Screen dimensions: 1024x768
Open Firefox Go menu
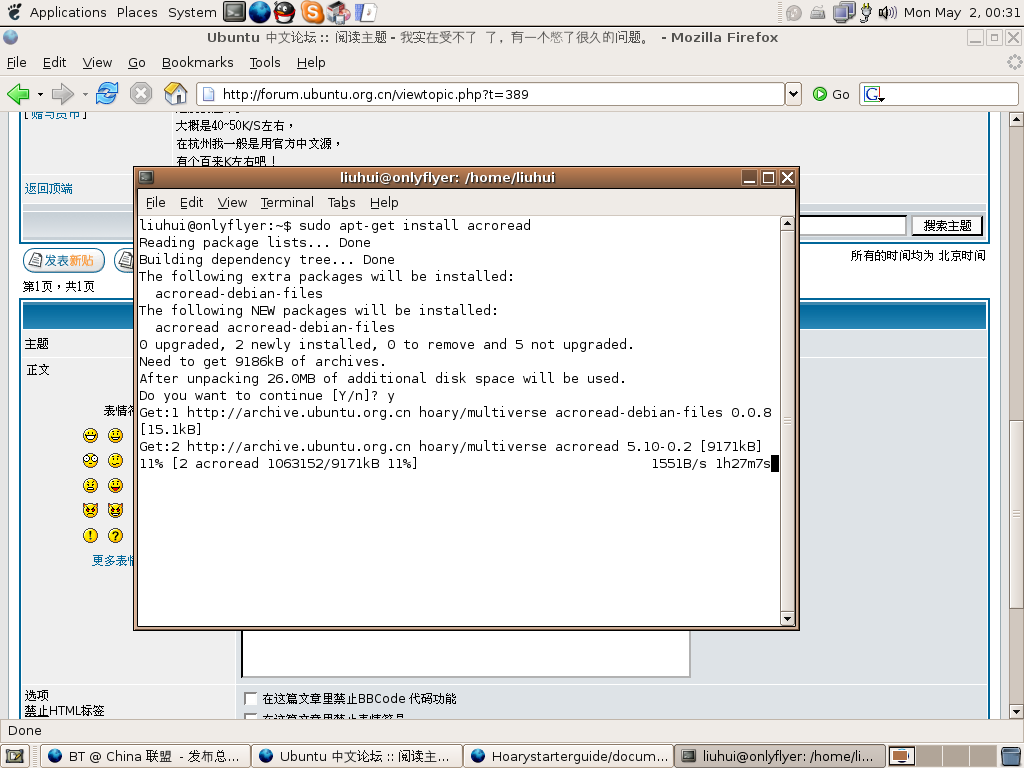click(x=136, y=63)
